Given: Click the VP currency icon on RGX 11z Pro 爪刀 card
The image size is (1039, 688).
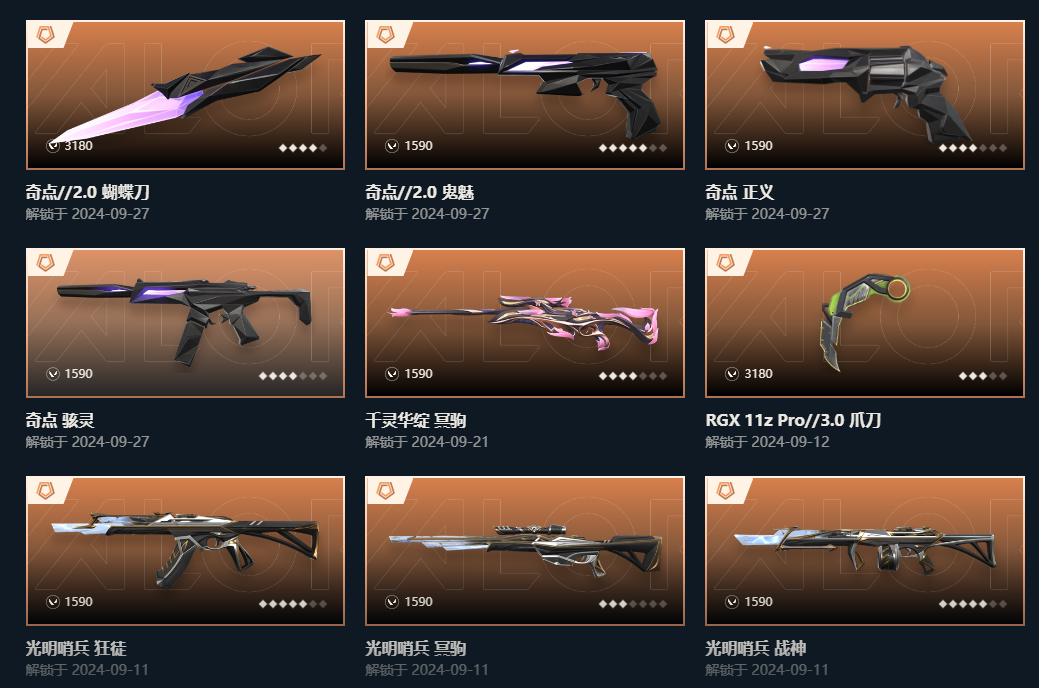Looking at the screenshot, I should pos(732,374).
